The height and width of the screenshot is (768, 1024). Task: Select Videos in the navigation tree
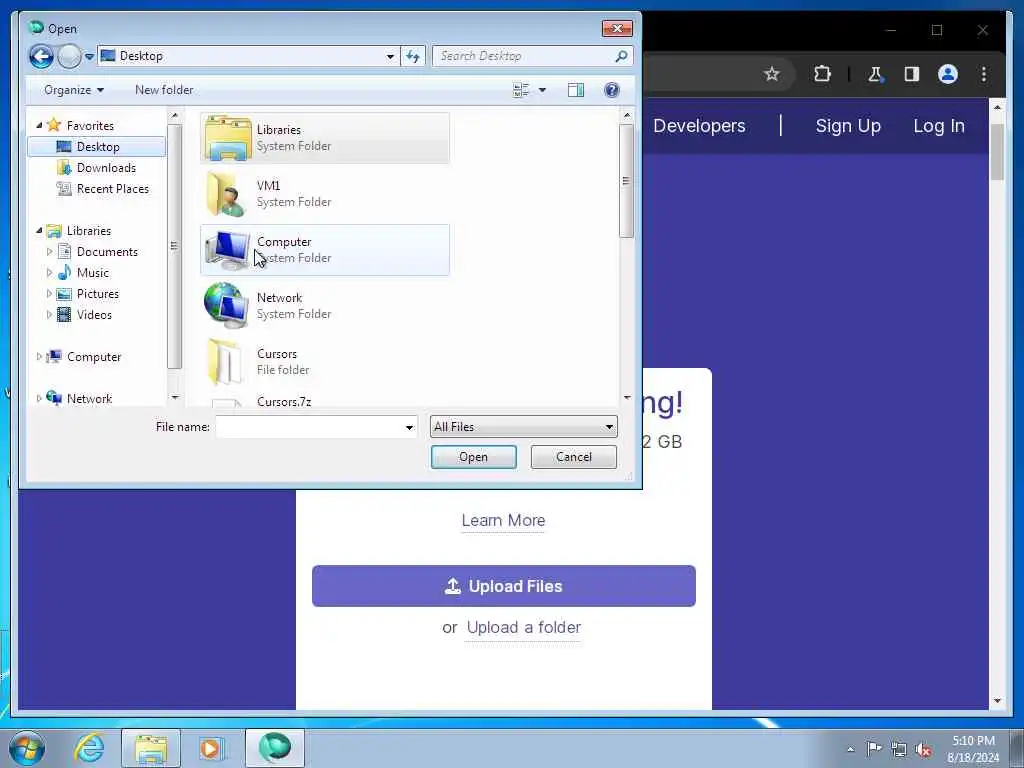coord(94,314)
